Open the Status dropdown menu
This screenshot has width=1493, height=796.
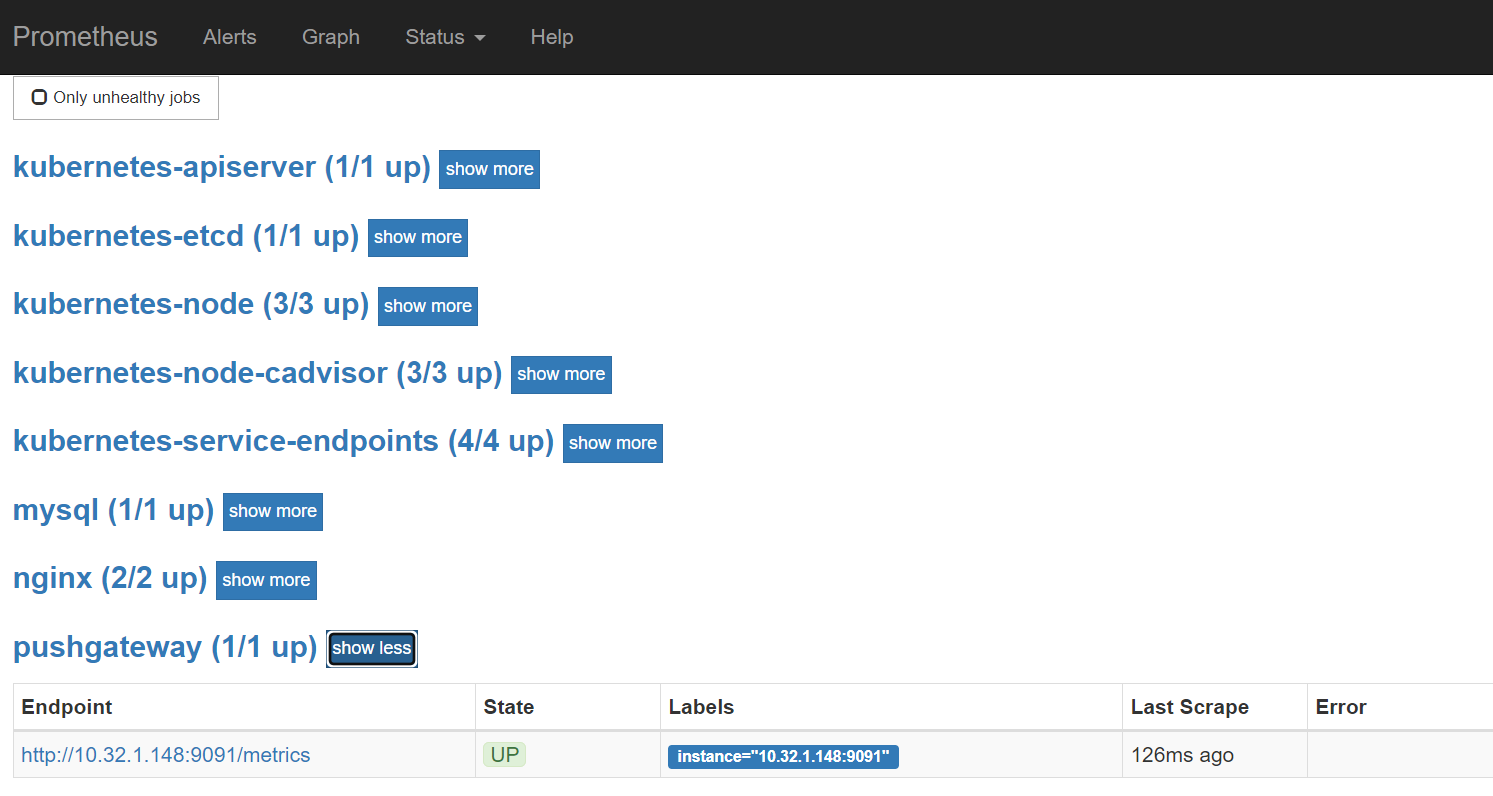[445, 37]
